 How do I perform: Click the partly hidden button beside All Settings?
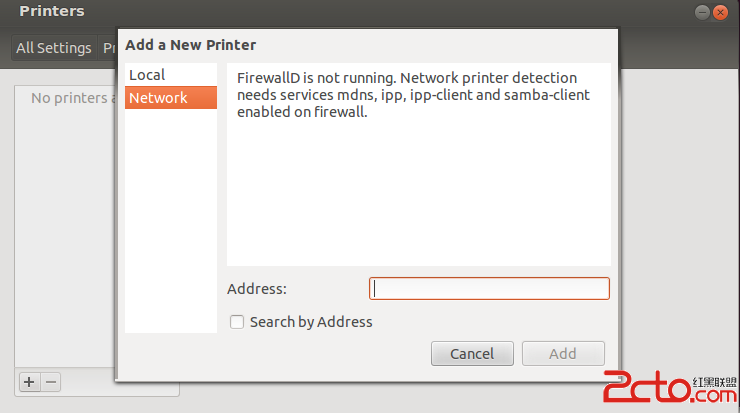pyautogui.click(x=108, y=48)
